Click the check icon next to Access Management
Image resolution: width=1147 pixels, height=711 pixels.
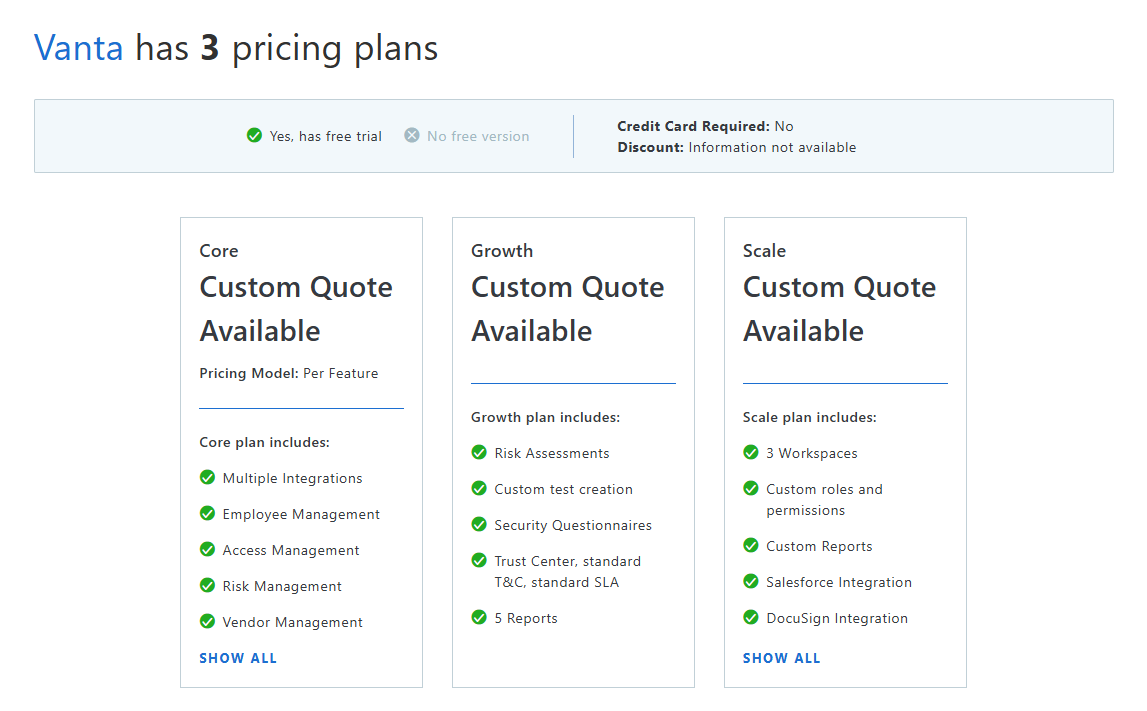tap(207, 549)
